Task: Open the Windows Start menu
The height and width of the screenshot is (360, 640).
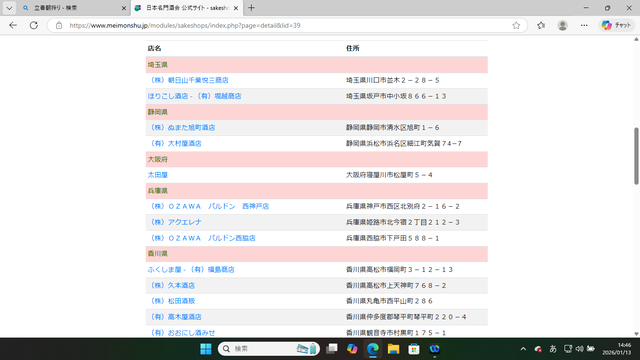Action: (206, 349)
